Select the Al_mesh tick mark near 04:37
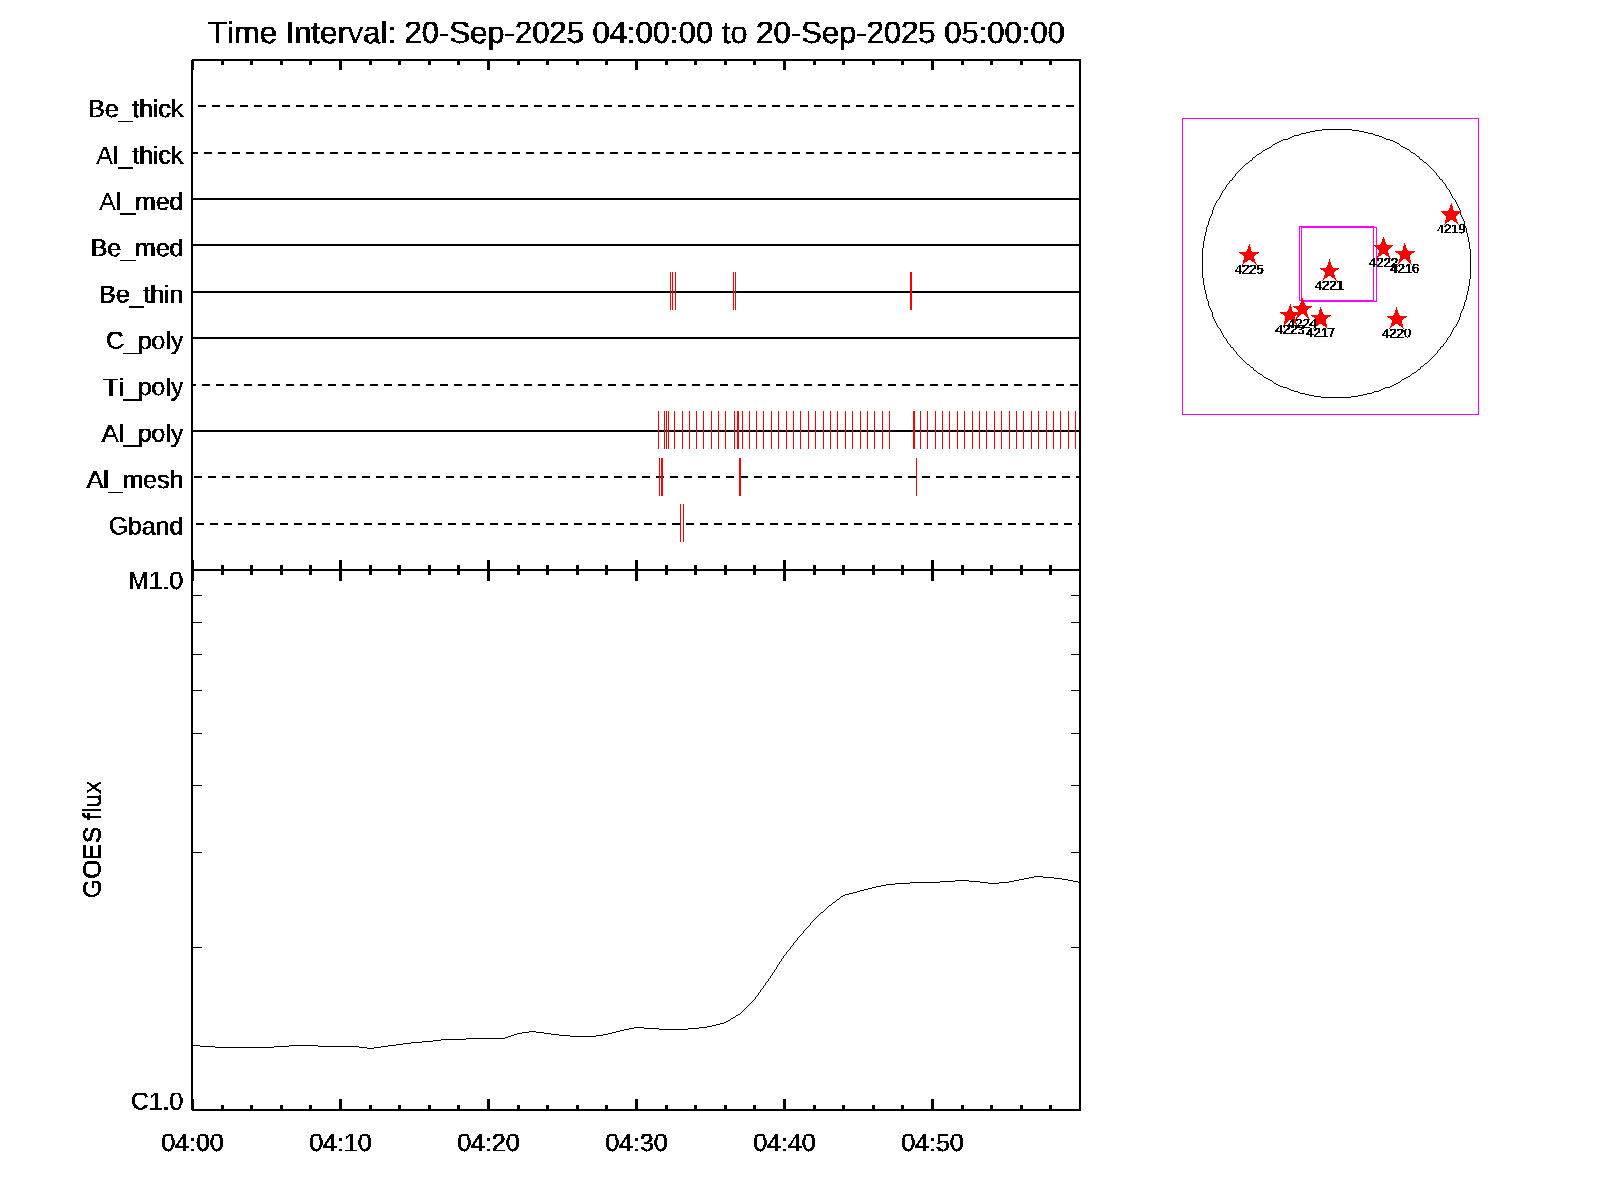This screenshot has width=1600, height=1200. [x=740, y=477]
